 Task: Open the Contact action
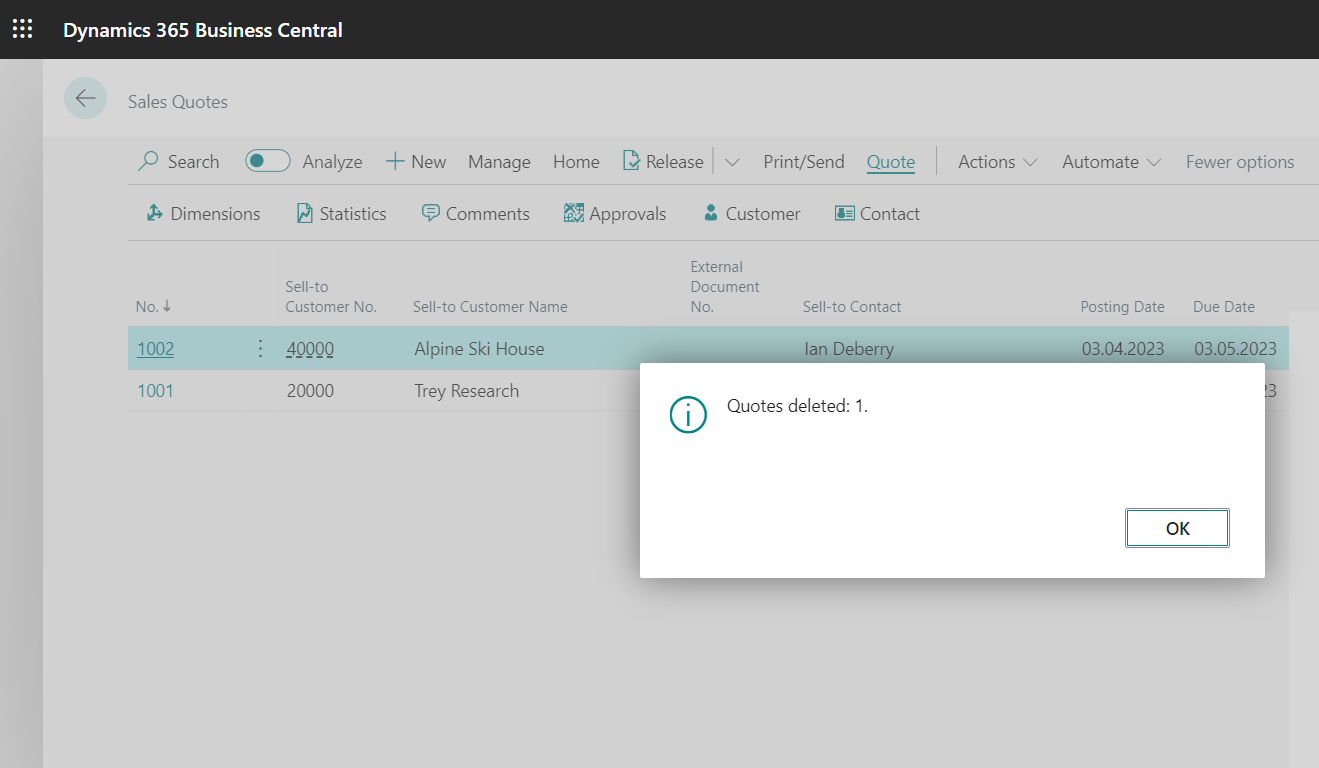coord(877,214)
